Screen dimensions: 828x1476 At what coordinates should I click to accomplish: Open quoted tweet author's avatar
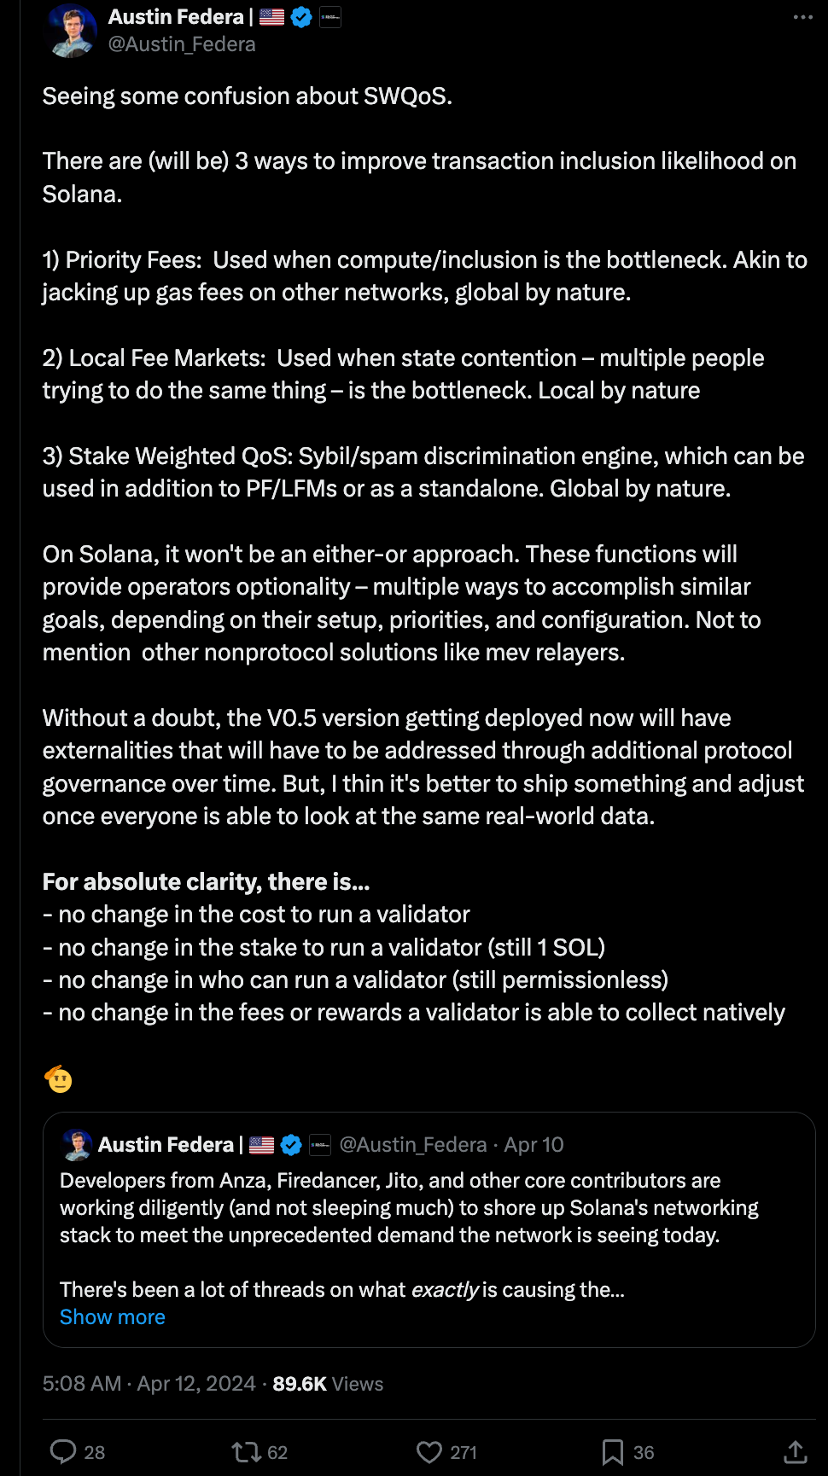coord(77,1144)
